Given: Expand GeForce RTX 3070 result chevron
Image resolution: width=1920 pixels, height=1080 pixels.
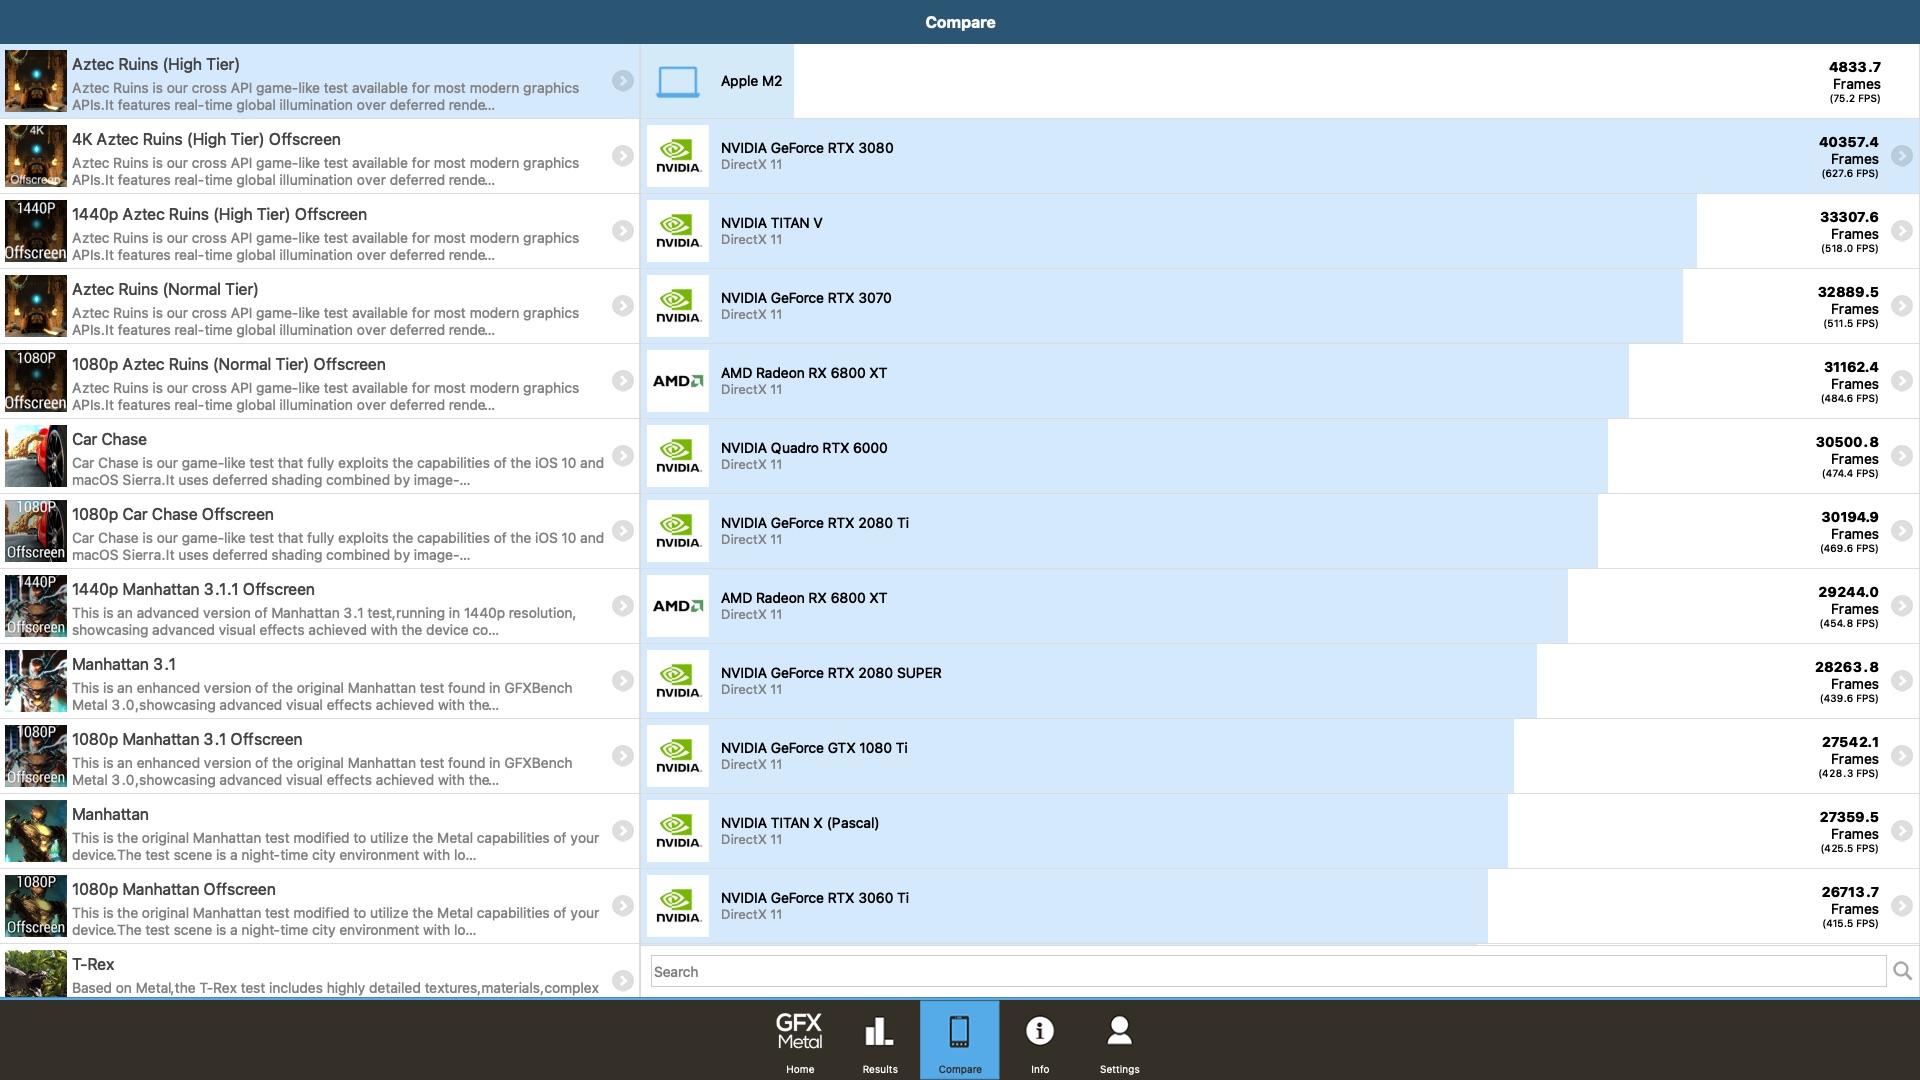Looking at the screenshot, I should [1902, 306].
